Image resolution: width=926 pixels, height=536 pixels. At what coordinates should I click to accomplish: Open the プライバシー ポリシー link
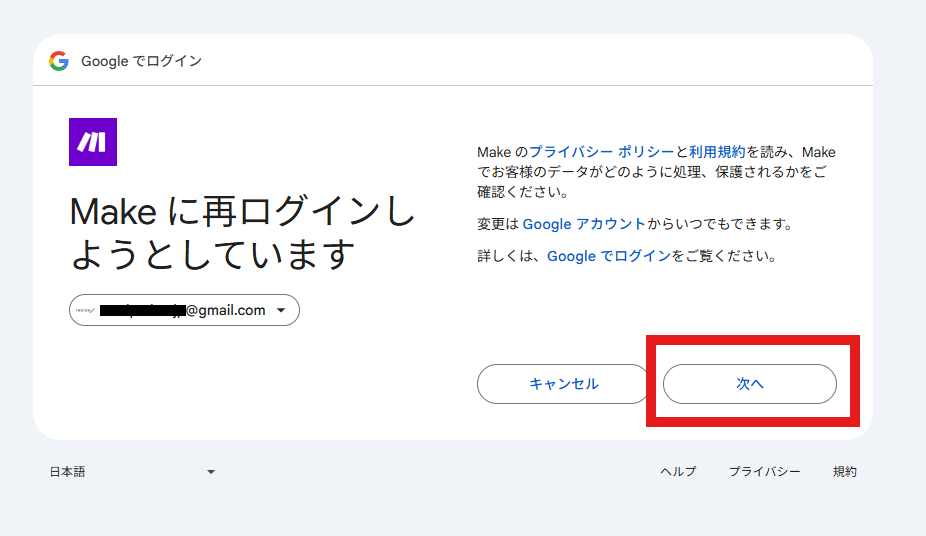coord(601,152)
